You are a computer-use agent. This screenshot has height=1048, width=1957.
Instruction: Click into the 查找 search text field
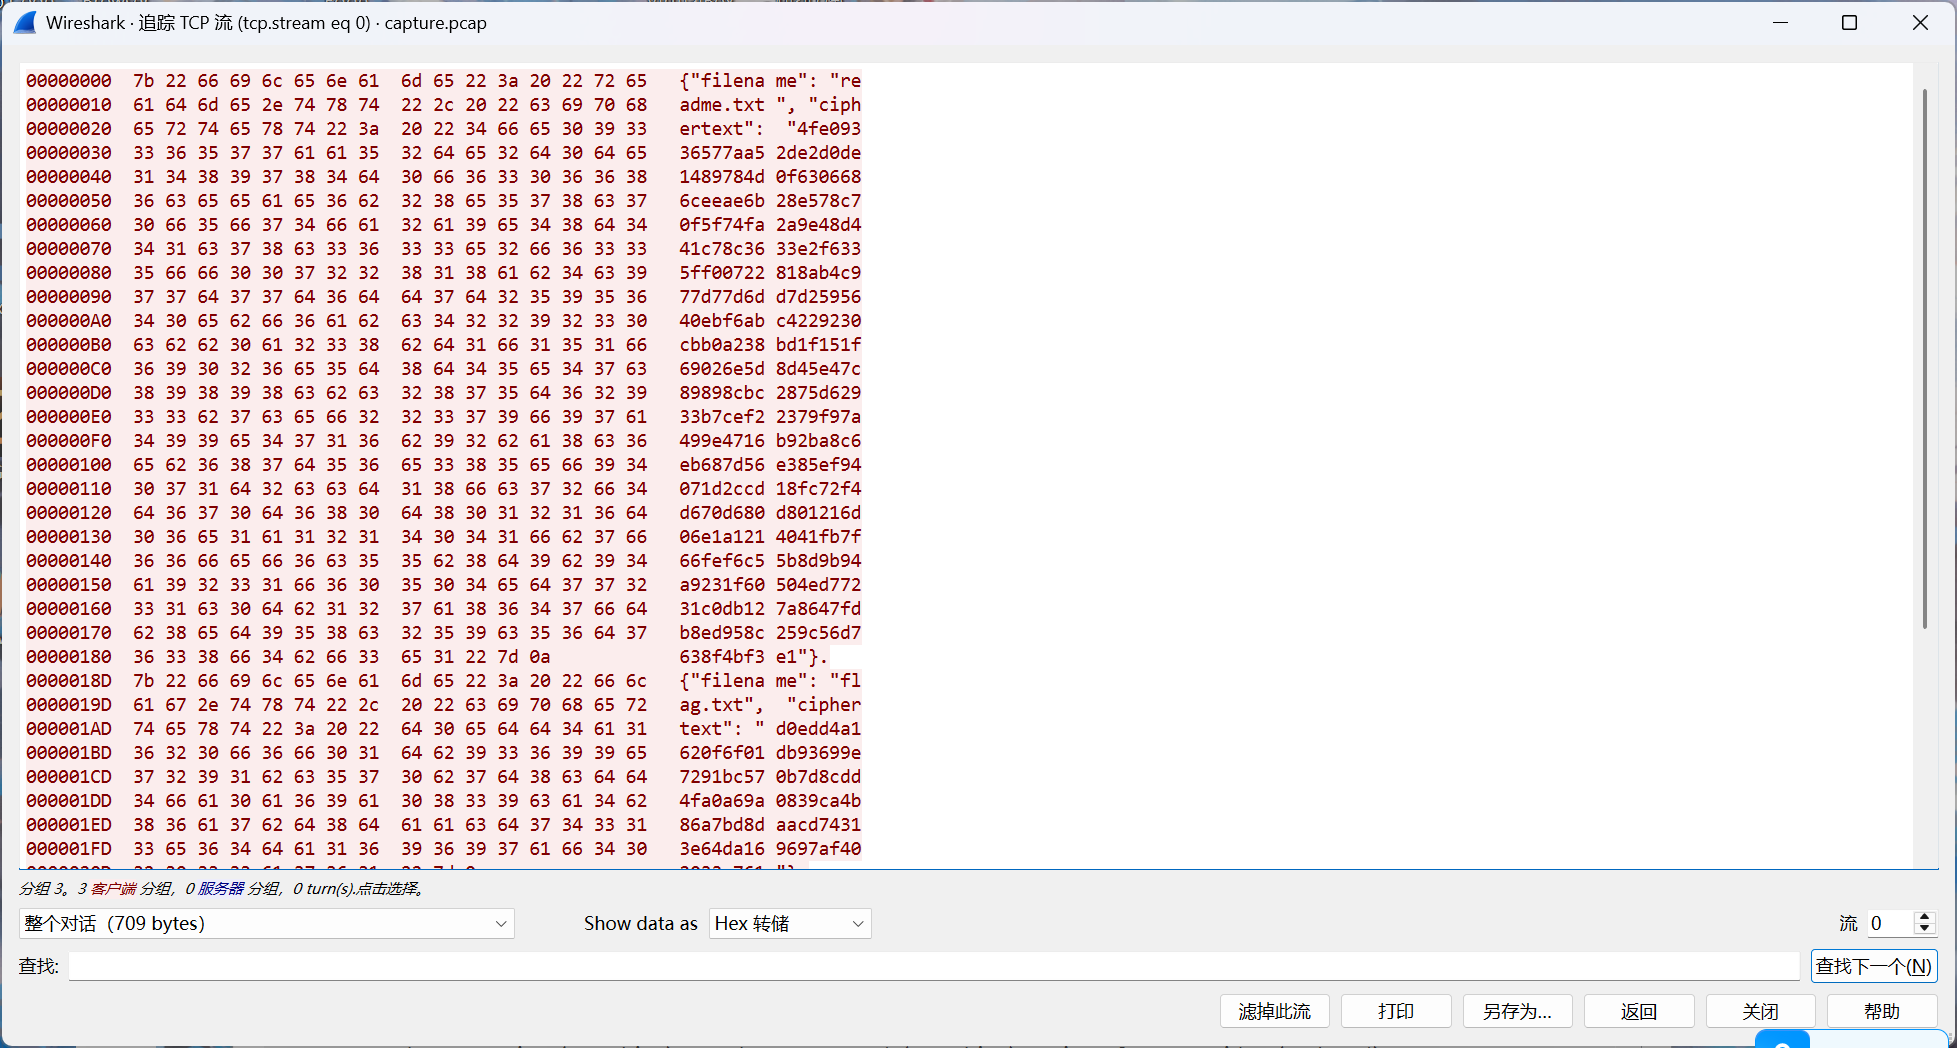932,966
